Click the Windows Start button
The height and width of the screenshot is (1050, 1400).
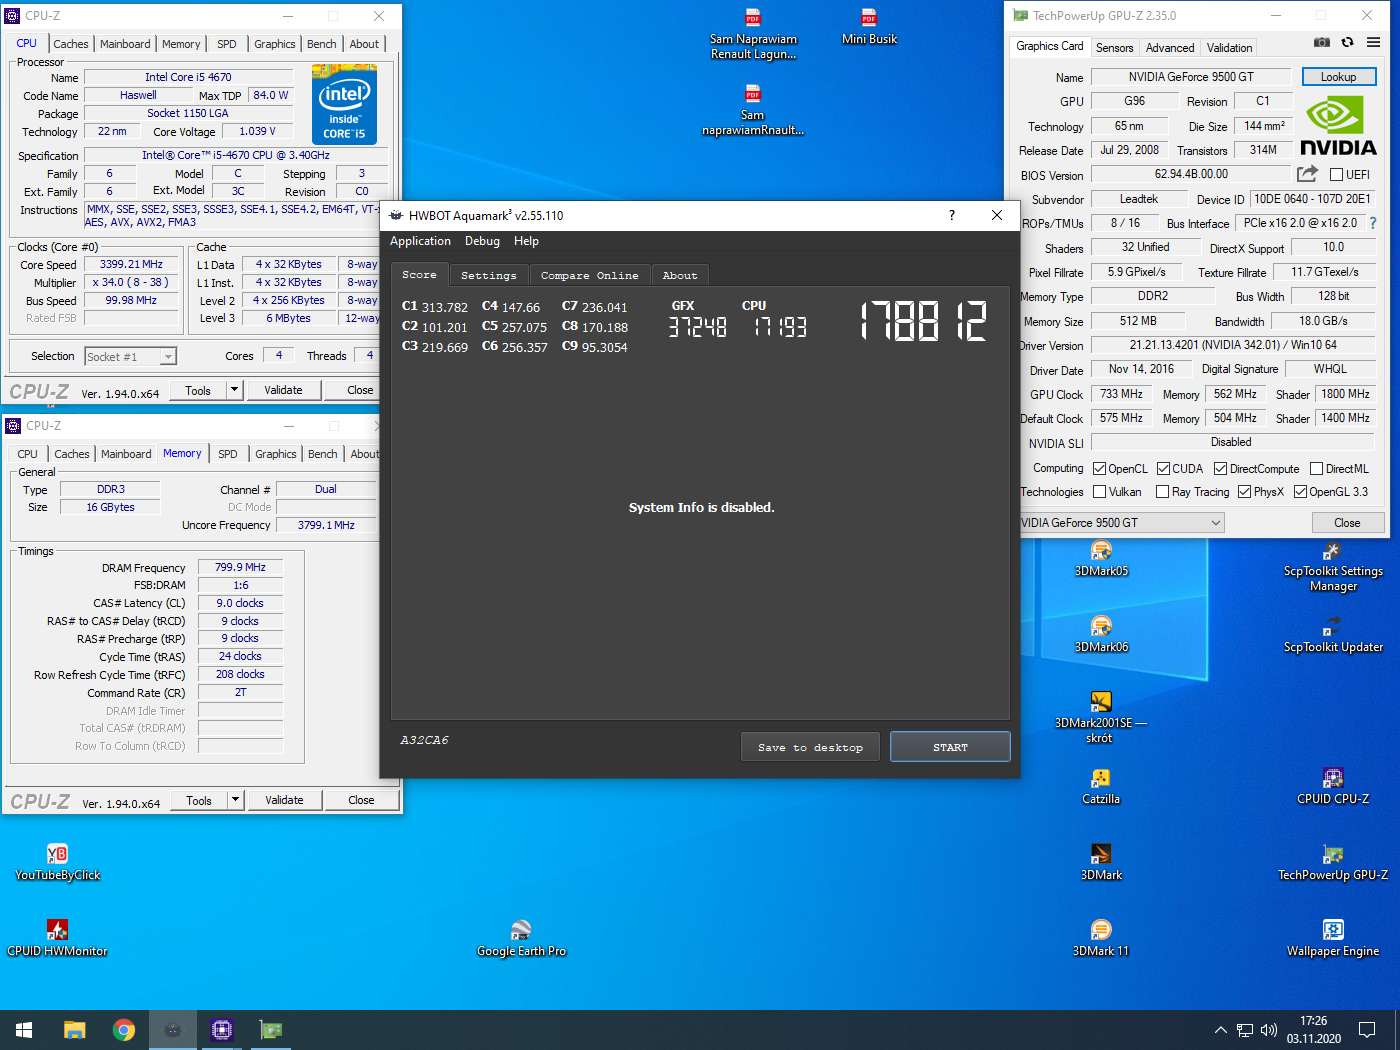pos(24,1030)
